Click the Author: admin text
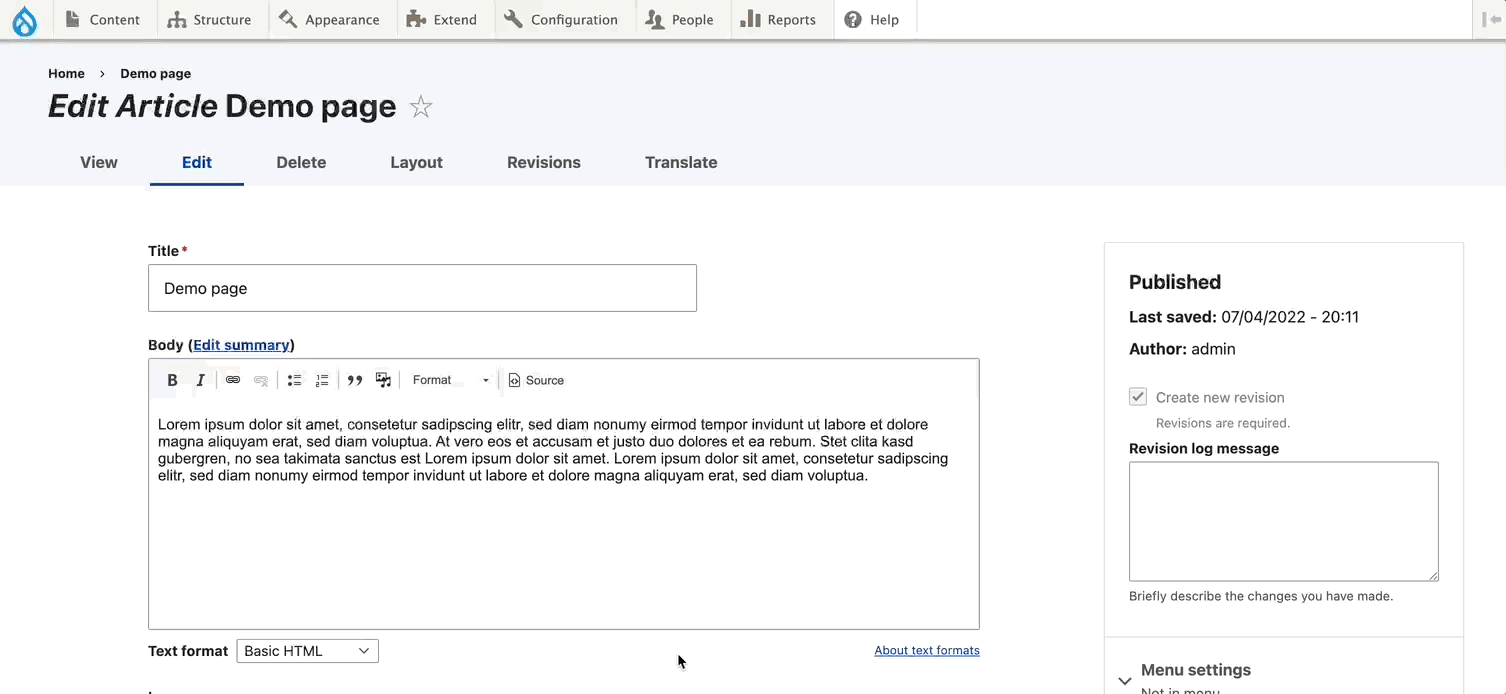The image size is (1506, 694). pos(1182,349)
